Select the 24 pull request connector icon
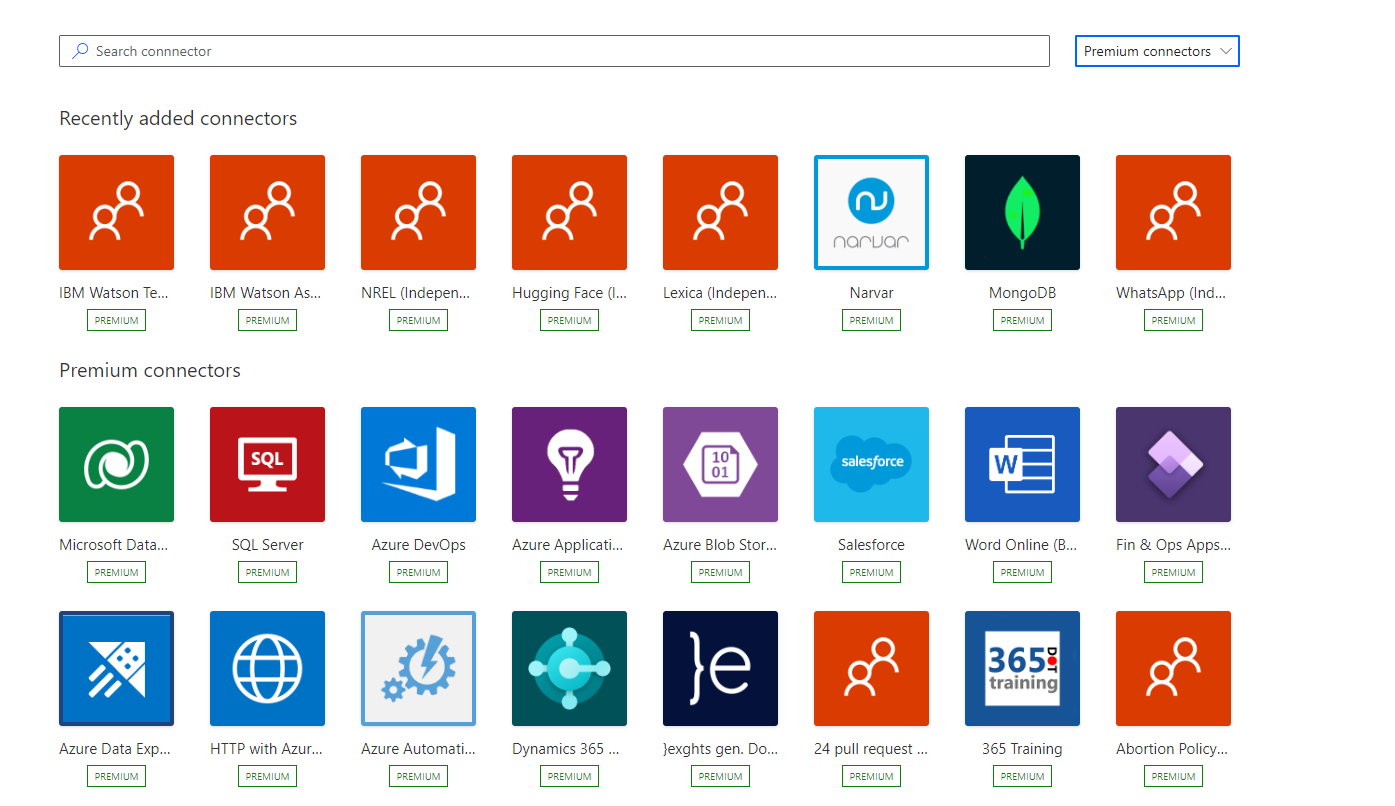Screen dimensions: 1395x806 [871, 668]
